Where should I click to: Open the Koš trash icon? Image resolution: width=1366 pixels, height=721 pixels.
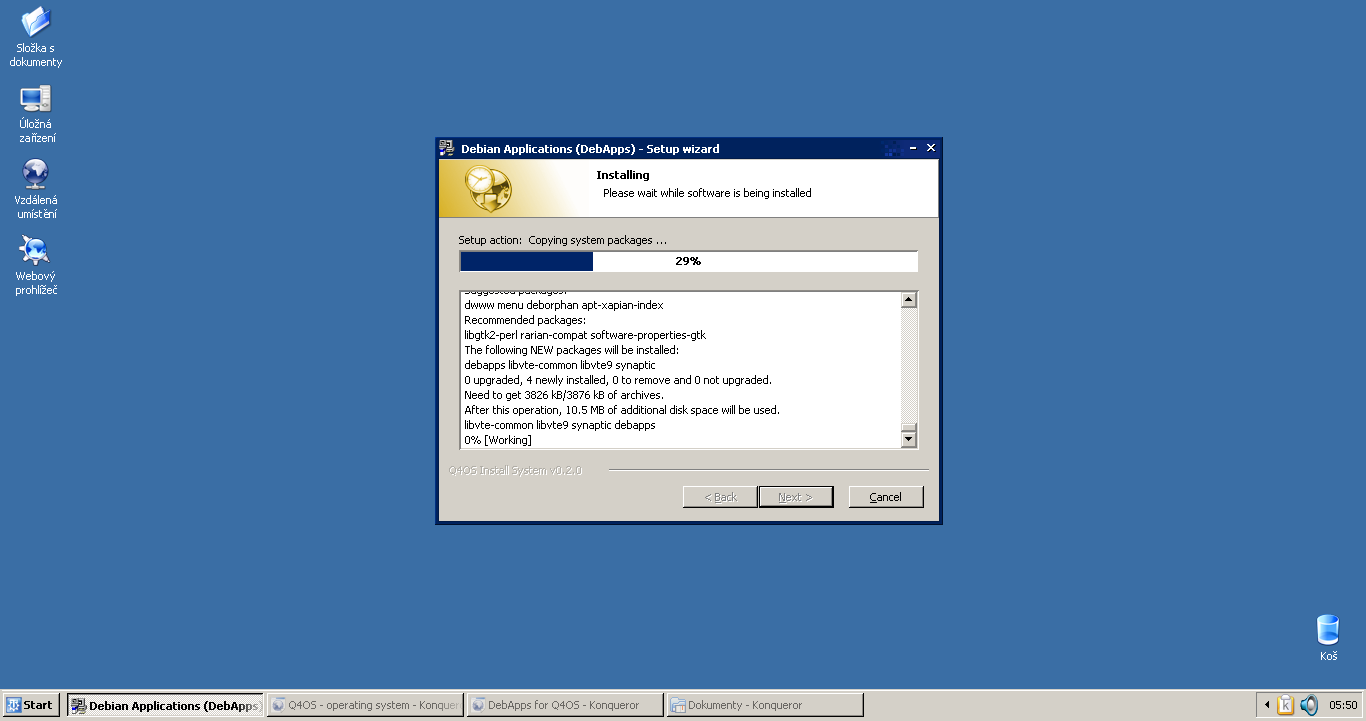pyautogui.click(x=1328, y=638)
